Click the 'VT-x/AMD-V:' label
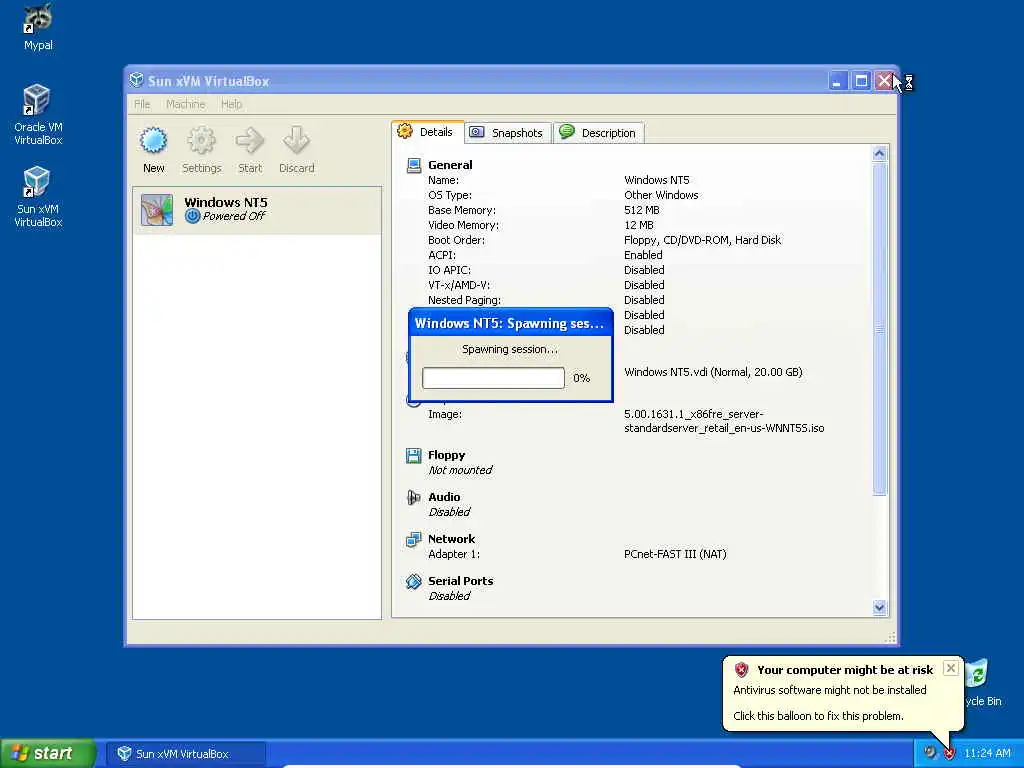 [x=458, y=285]
